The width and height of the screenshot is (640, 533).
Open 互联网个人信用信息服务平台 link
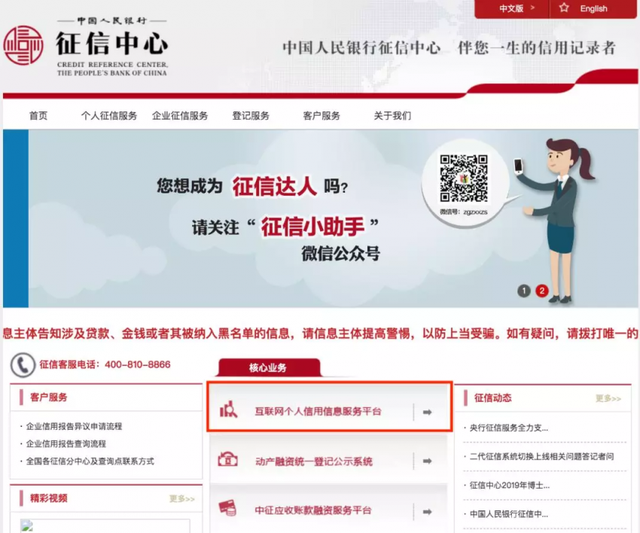pyautogui.click(x=318, y=411)
